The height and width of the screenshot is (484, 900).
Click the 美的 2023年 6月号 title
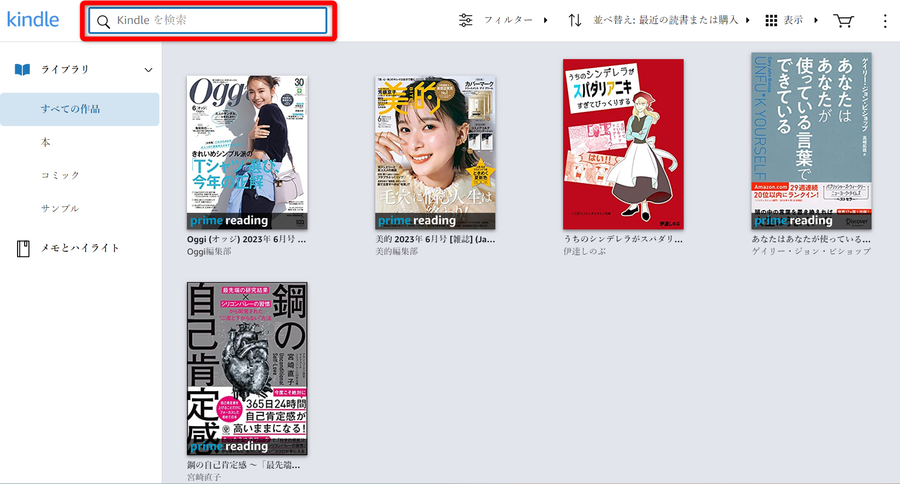click(435, 239)
